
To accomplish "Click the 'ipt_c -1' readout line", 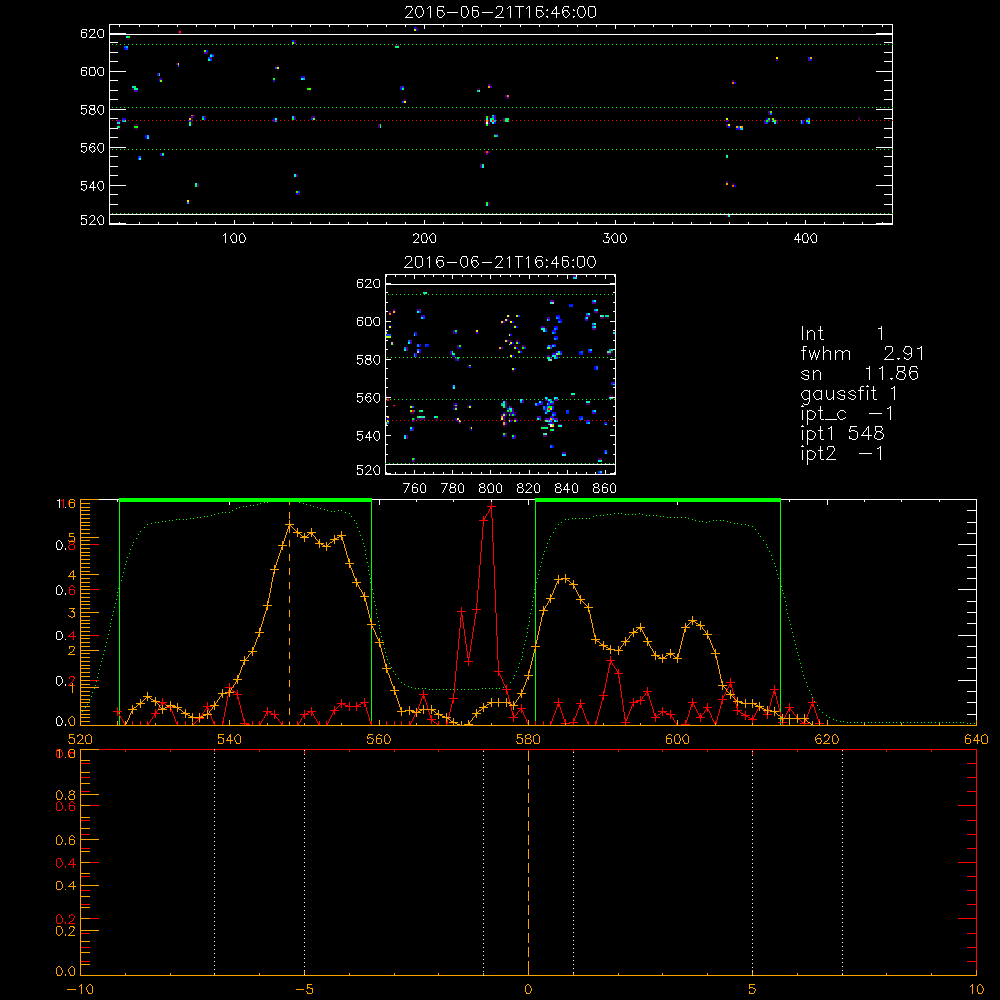I will click(847, 415).
